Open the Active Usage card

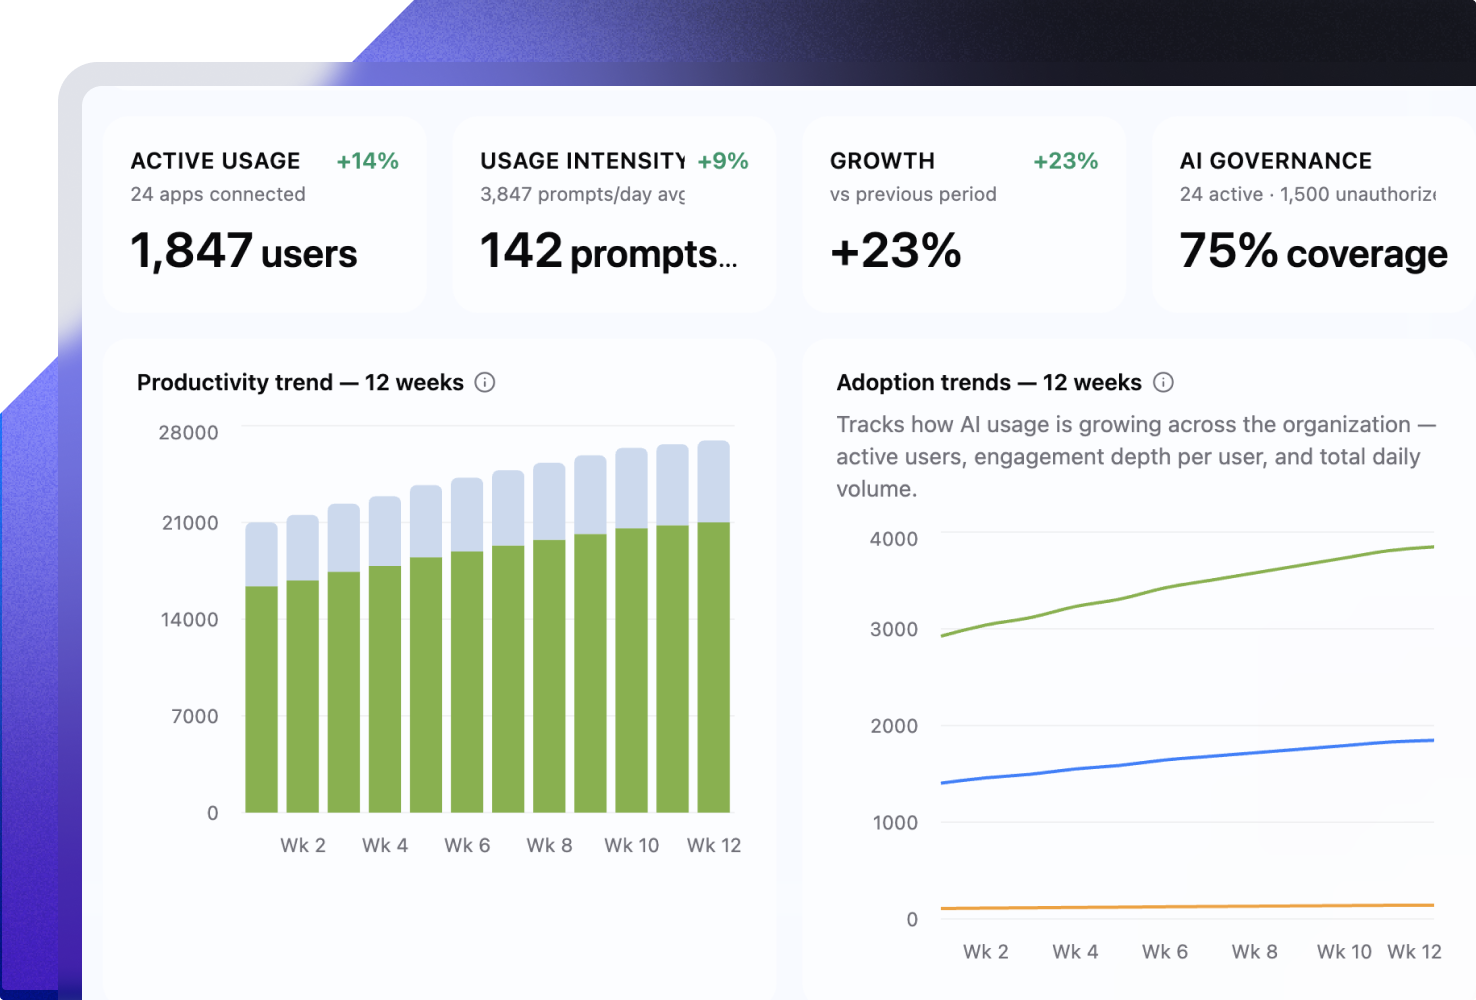[x=265, y=215]
